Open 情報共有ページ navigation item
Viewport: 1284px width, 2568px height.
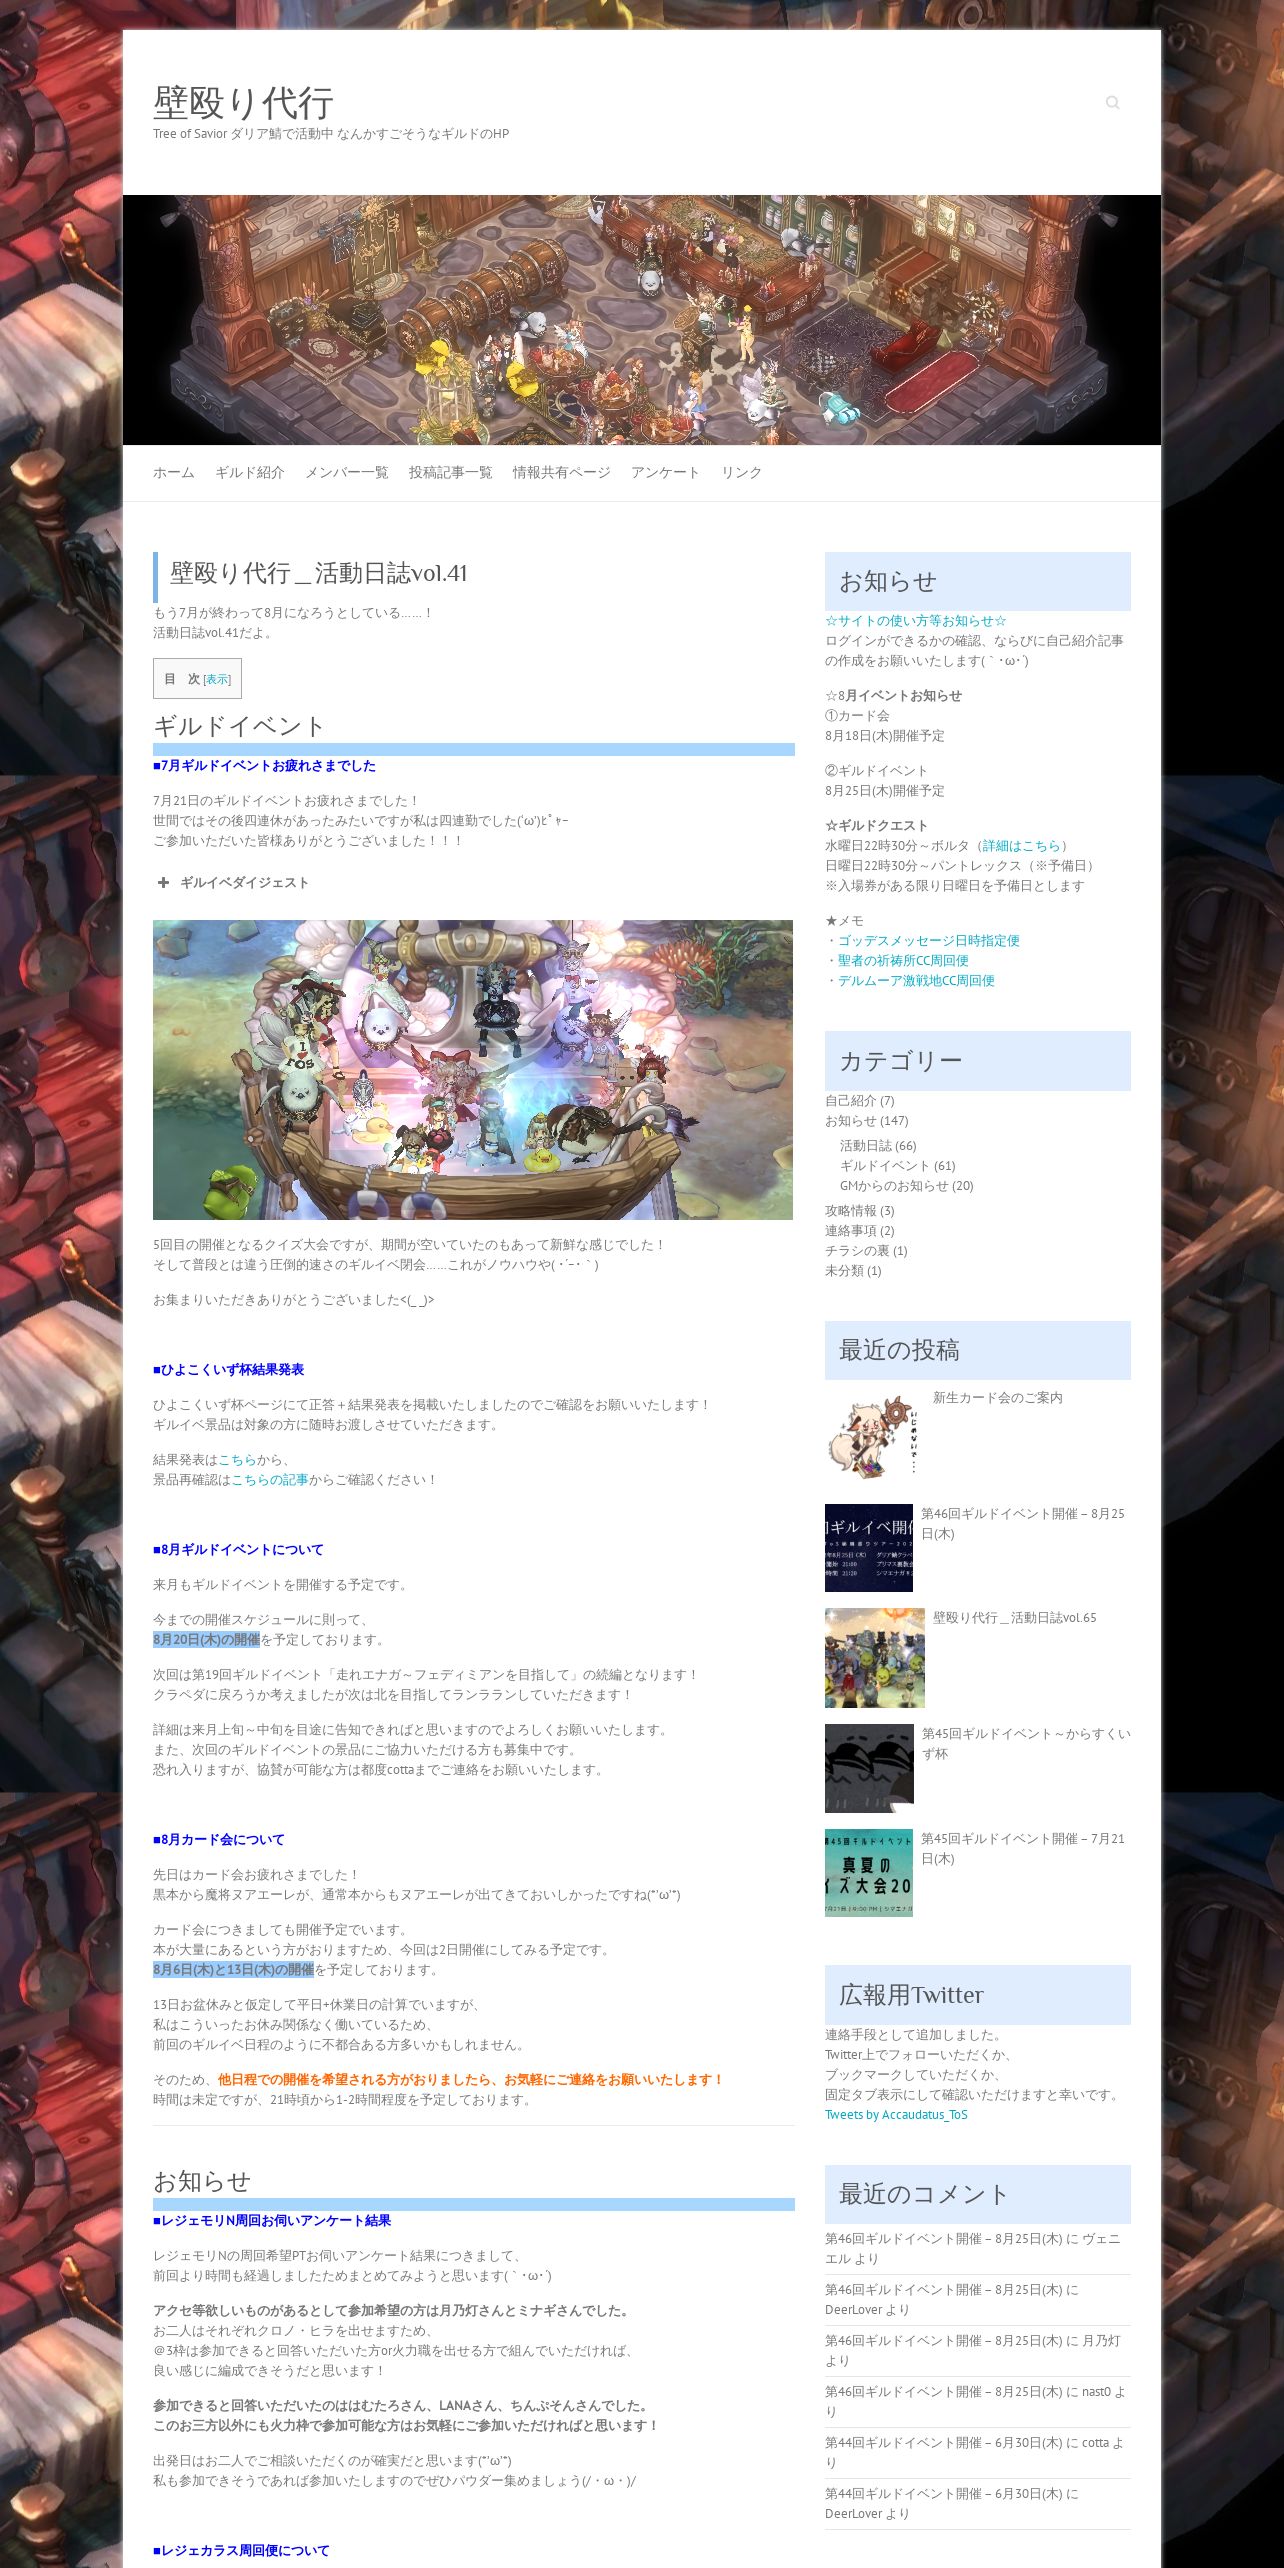pyautogui.click(x=562, y=472)
